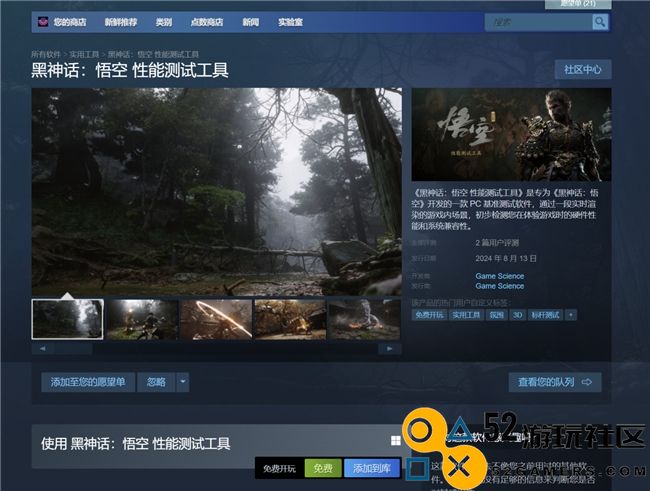The image size is (650, 491).
Task: Open Game Science developer link
Action: coord(500,276)
